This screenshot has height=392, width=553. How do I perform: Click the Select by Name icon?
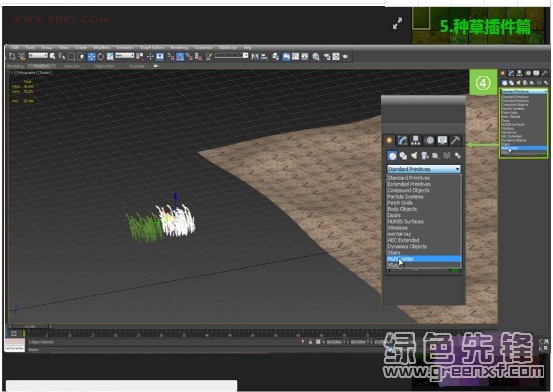click(x=62, y=56)
